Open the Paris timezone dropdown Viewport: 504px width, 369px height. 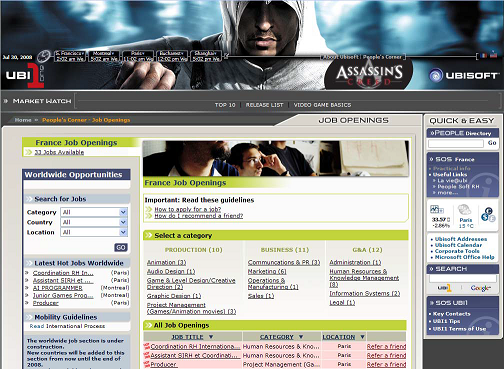[138, 53]
